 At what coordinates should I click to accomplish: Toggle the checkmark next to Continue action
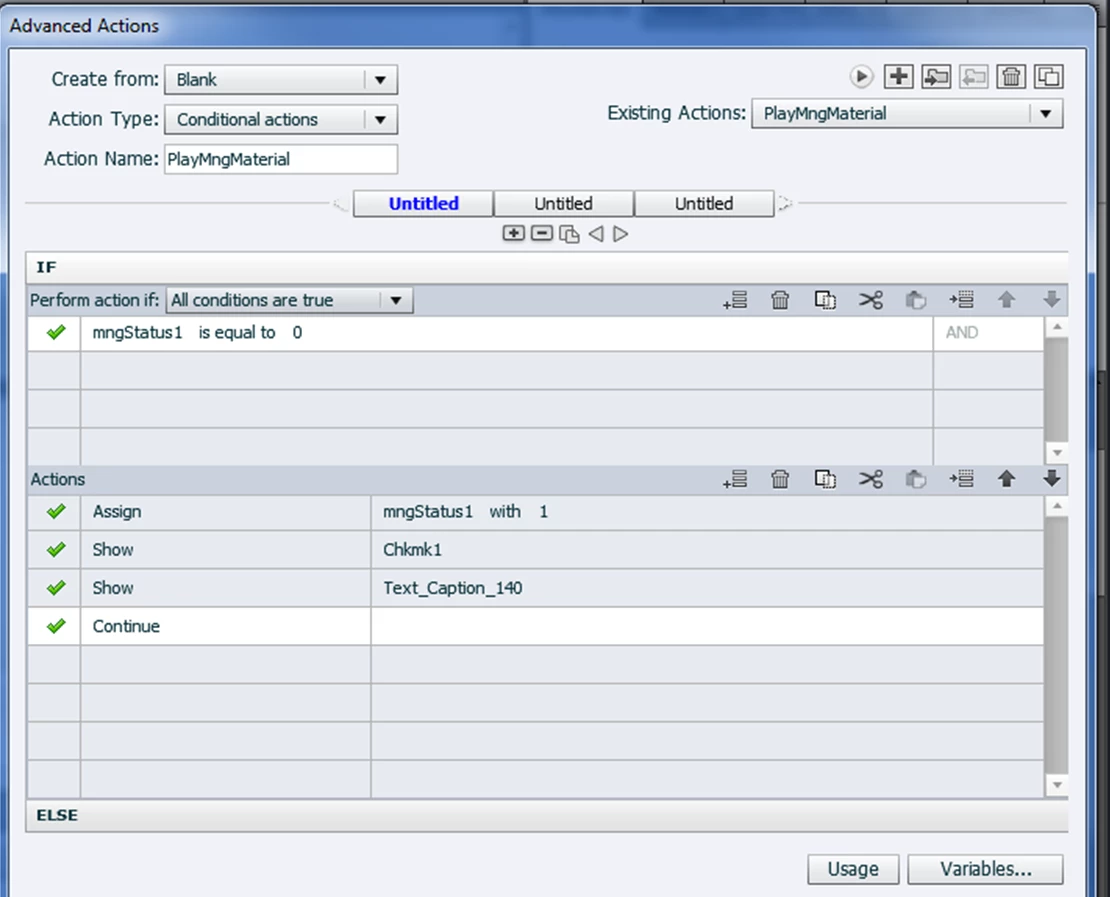pos(56,626)
